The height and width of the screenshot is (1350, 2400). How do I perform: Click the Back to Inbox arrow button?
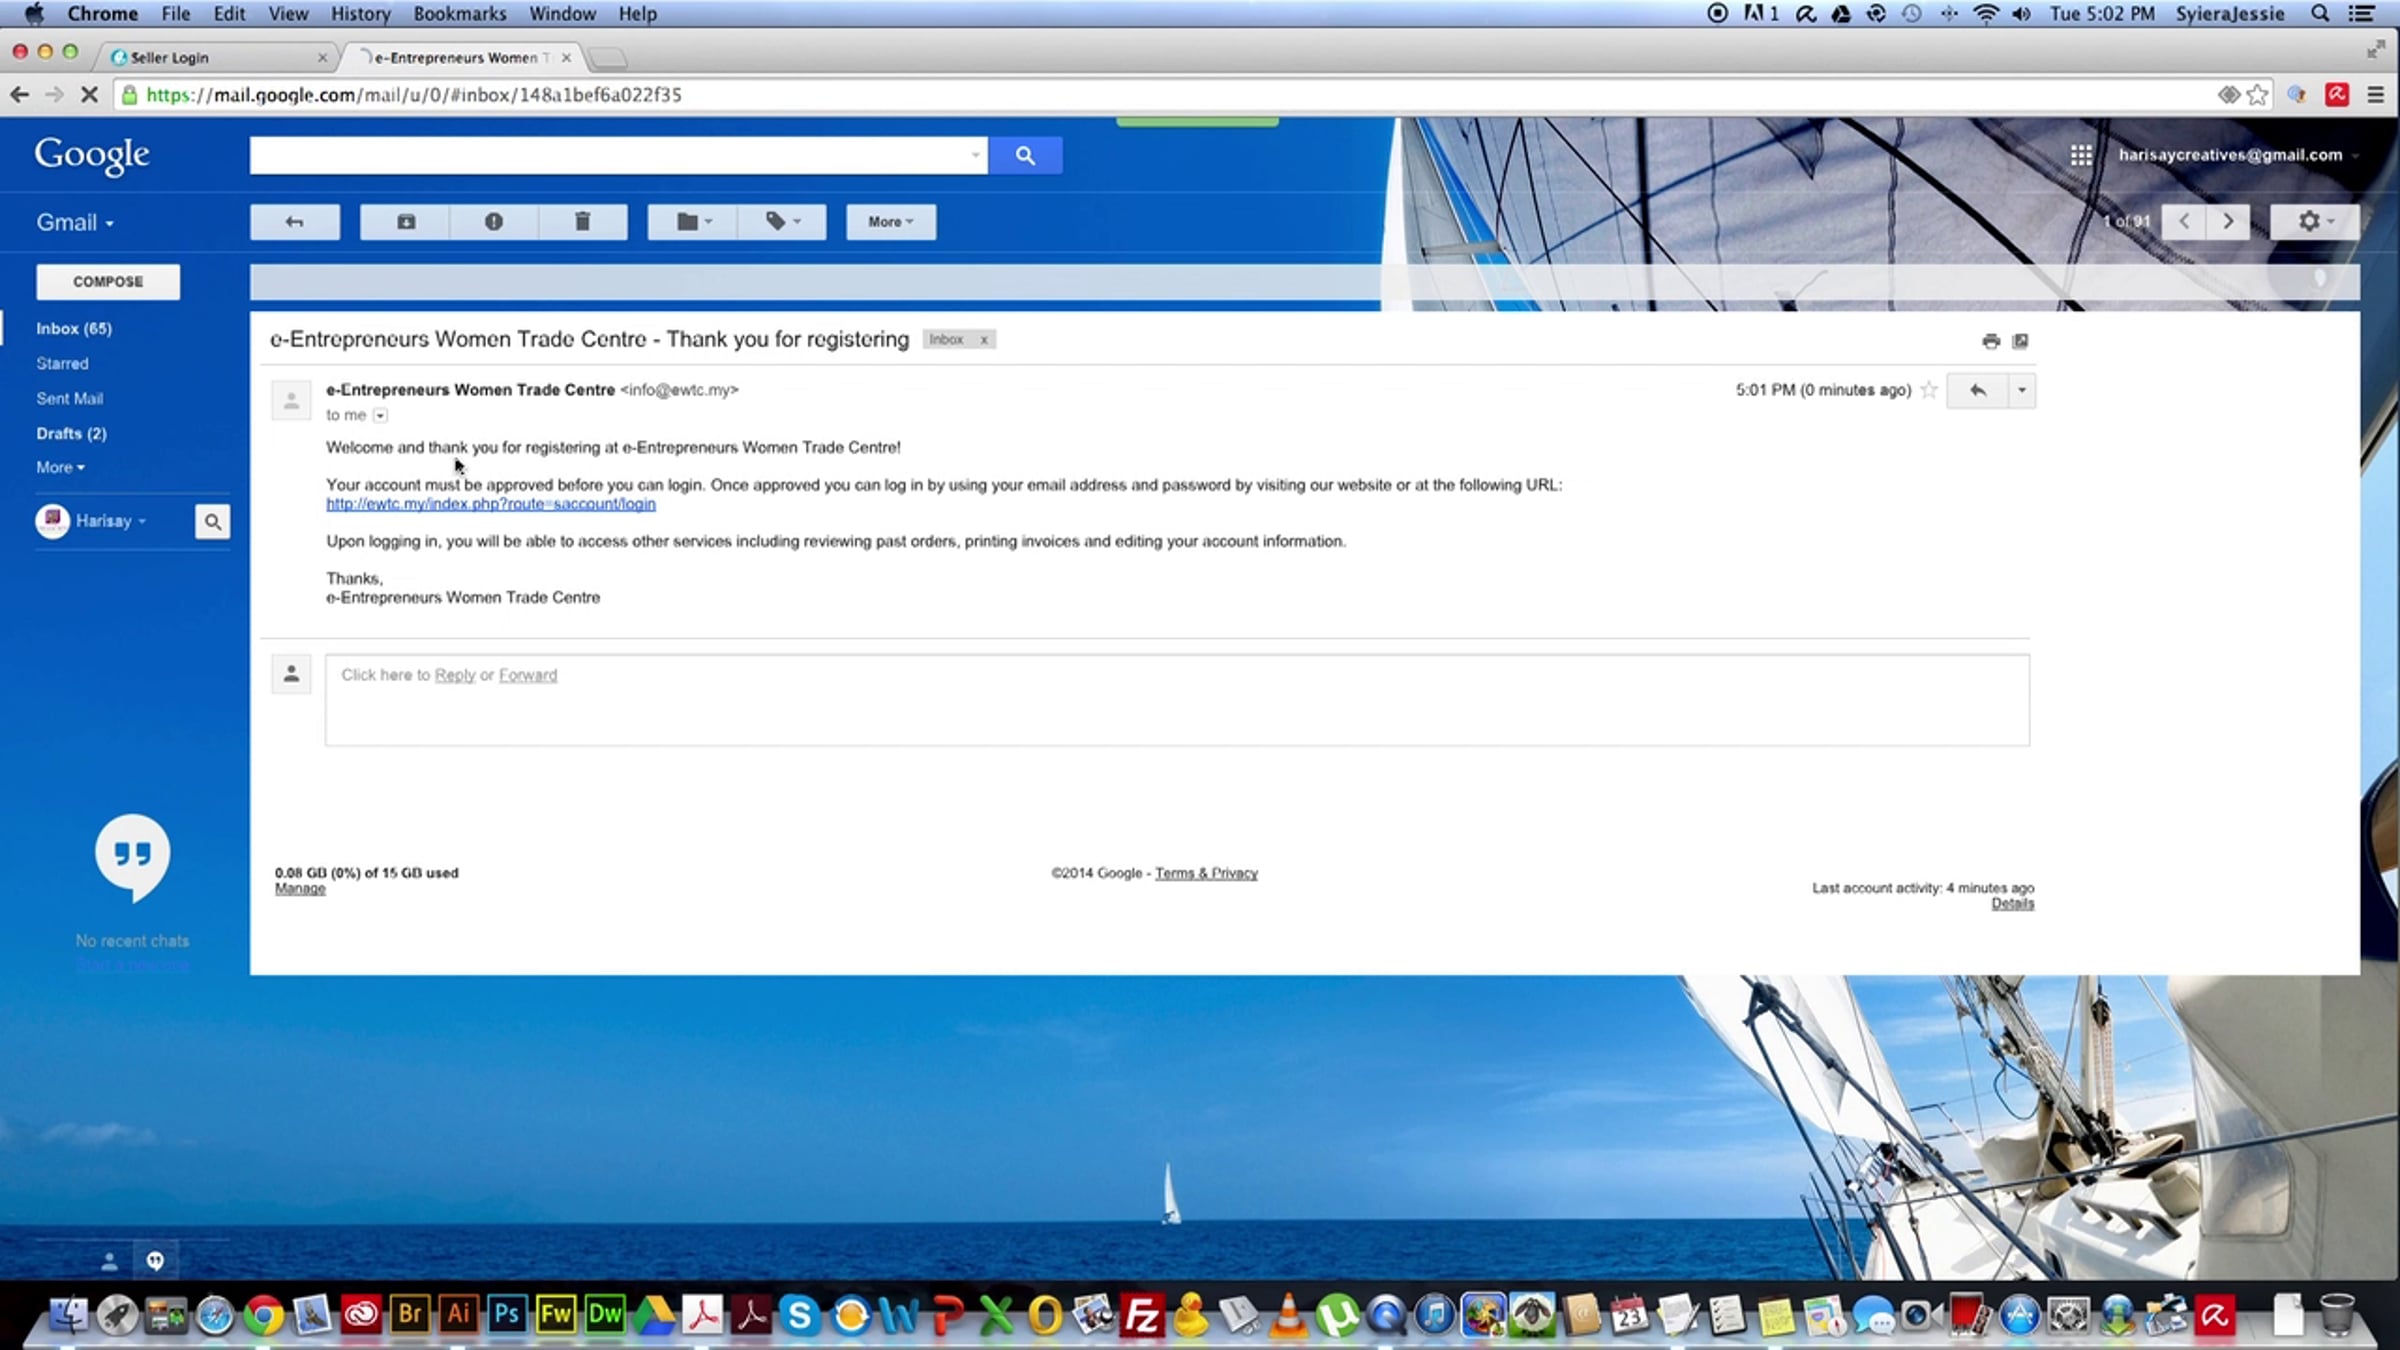coord(294,222)
